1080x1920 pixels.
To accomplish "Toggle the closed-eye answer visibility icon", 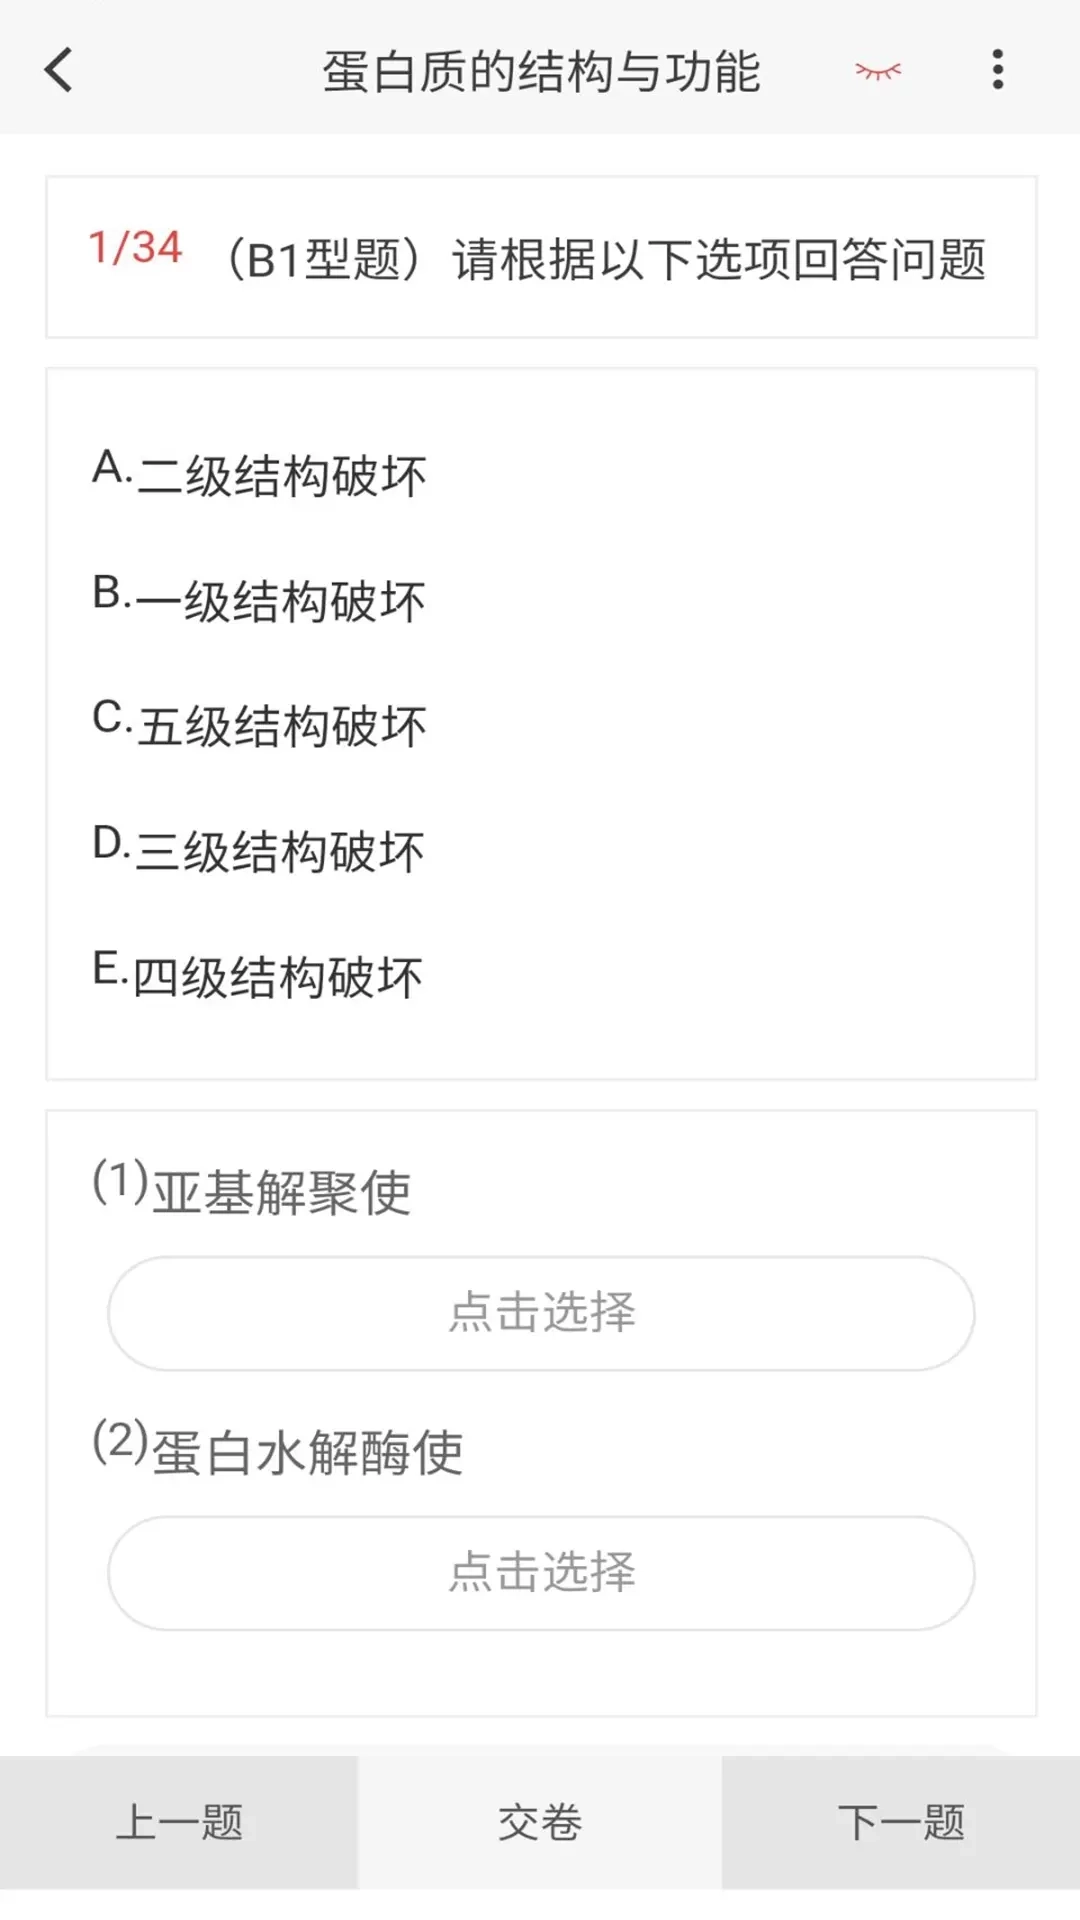I will pyautogui.click(x=878, y=71).
